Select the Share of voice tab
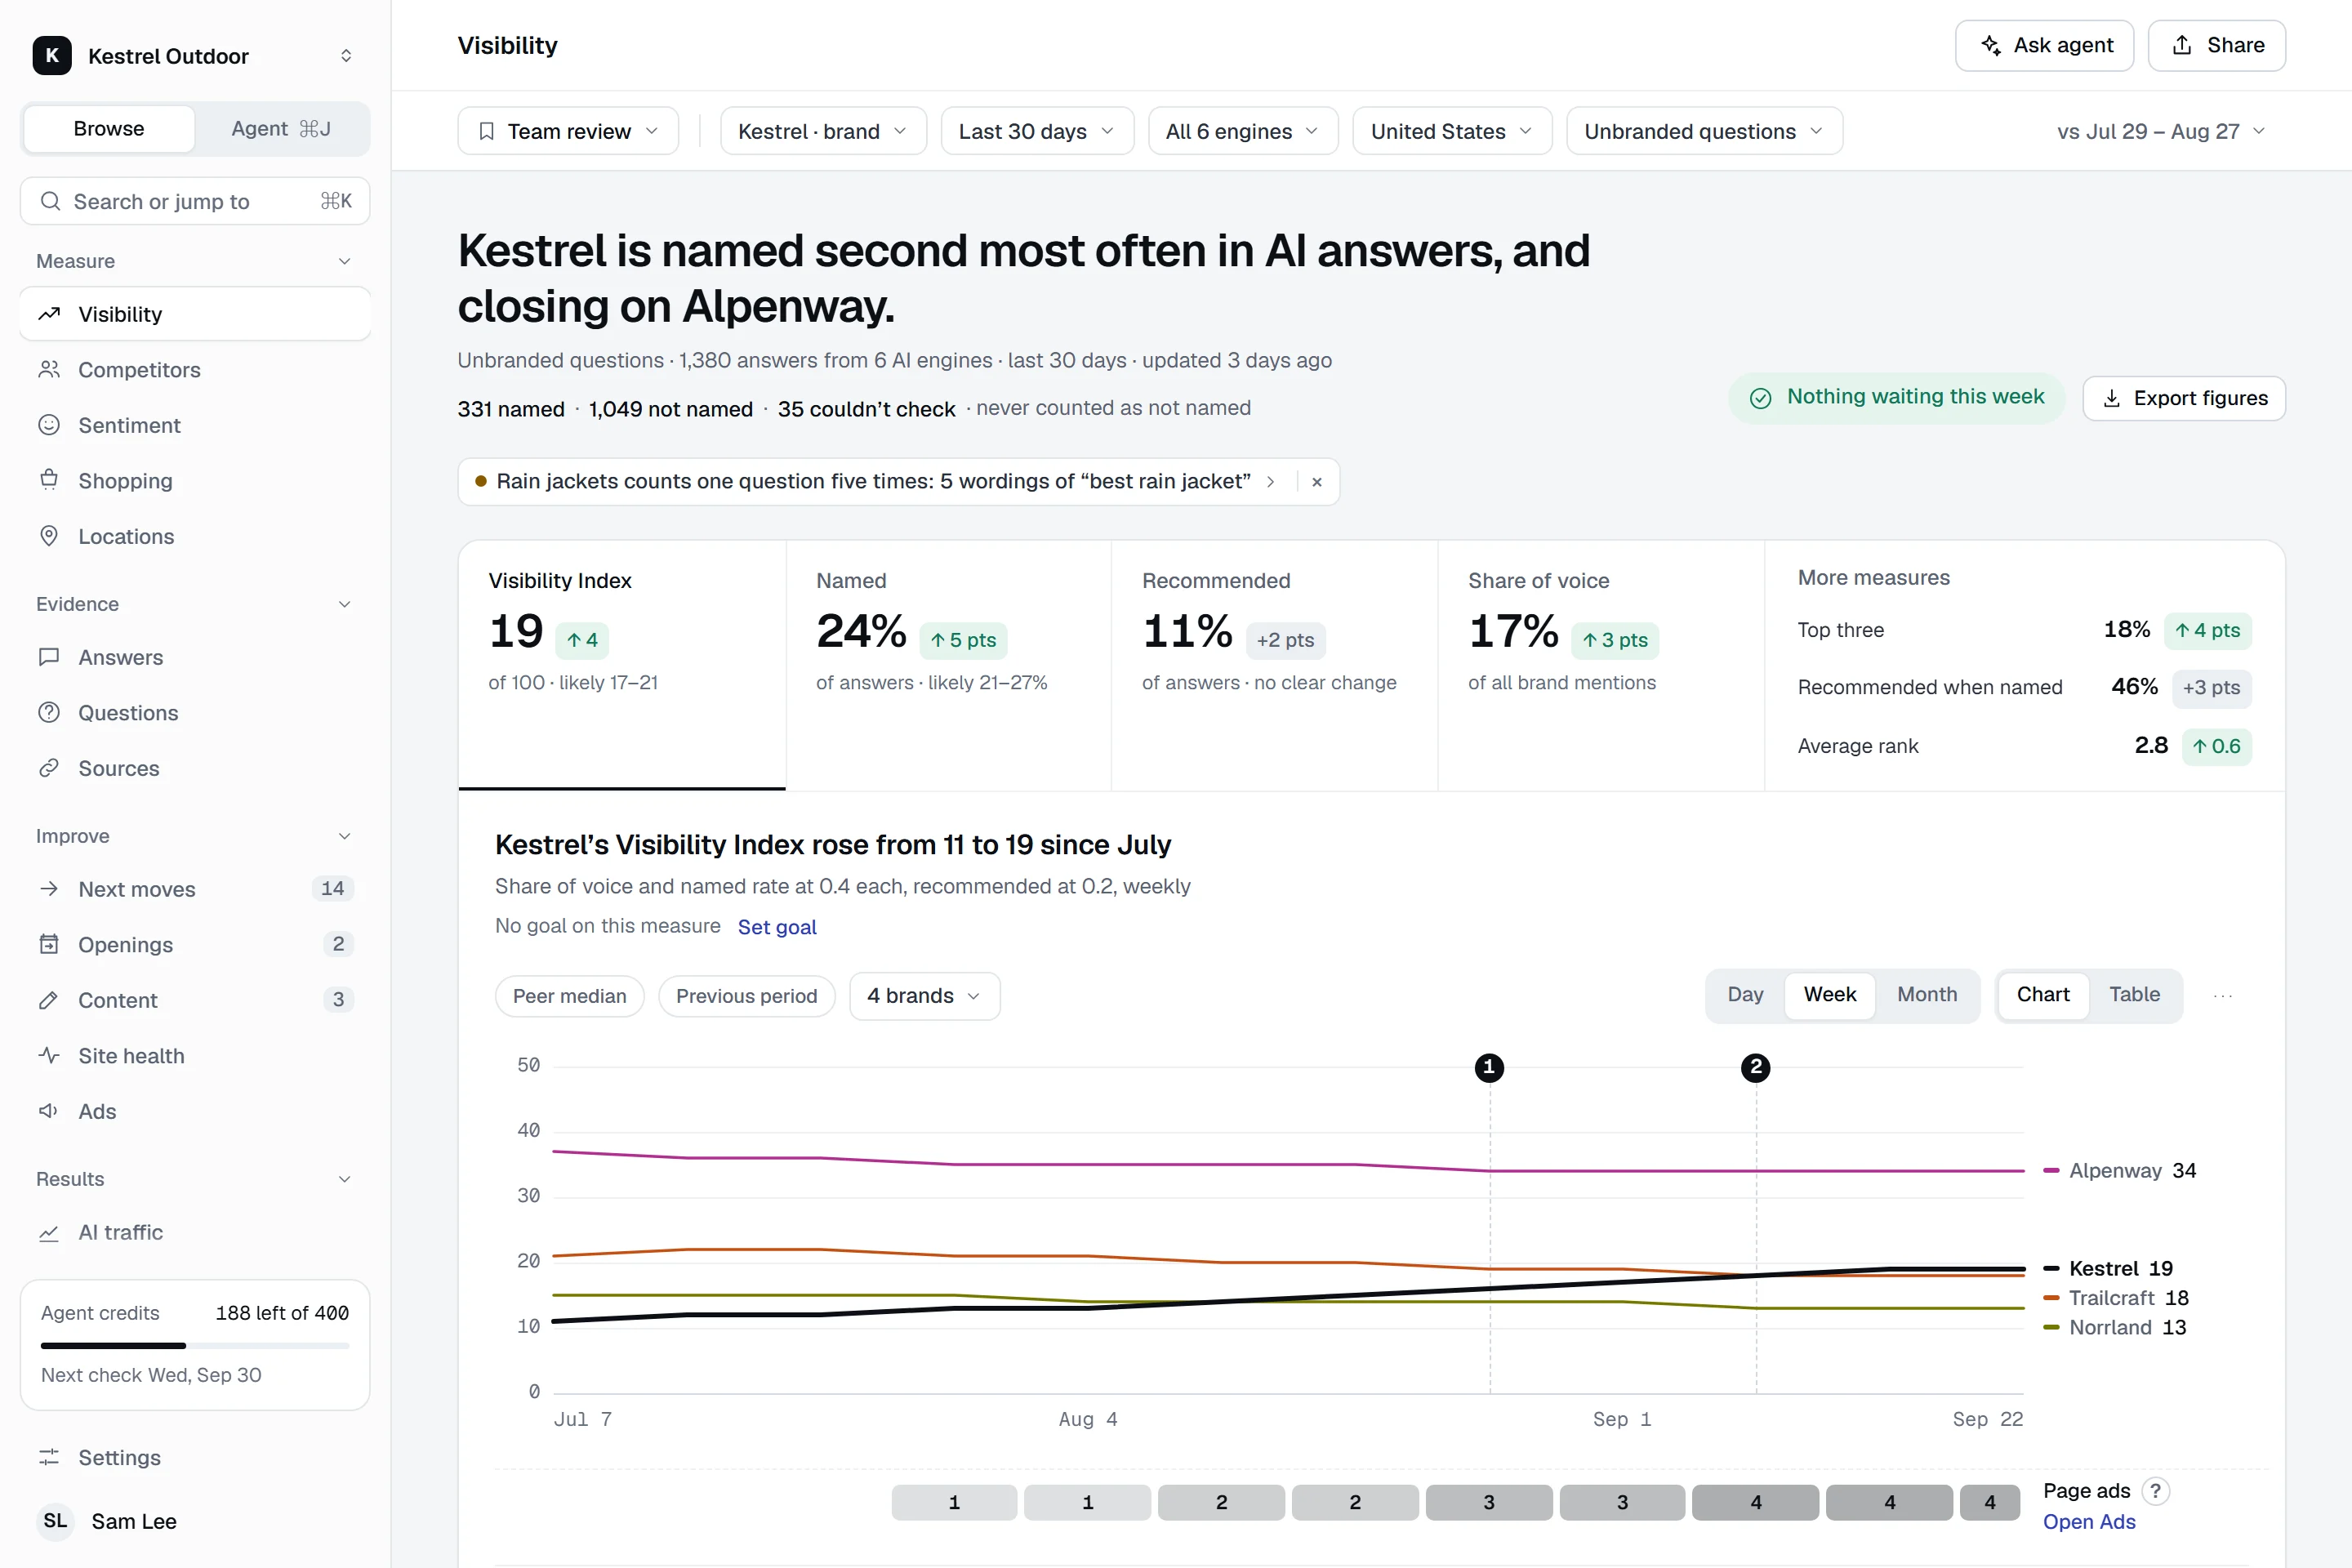Screen dimensions: 2352x1568 coord(1601,665)
